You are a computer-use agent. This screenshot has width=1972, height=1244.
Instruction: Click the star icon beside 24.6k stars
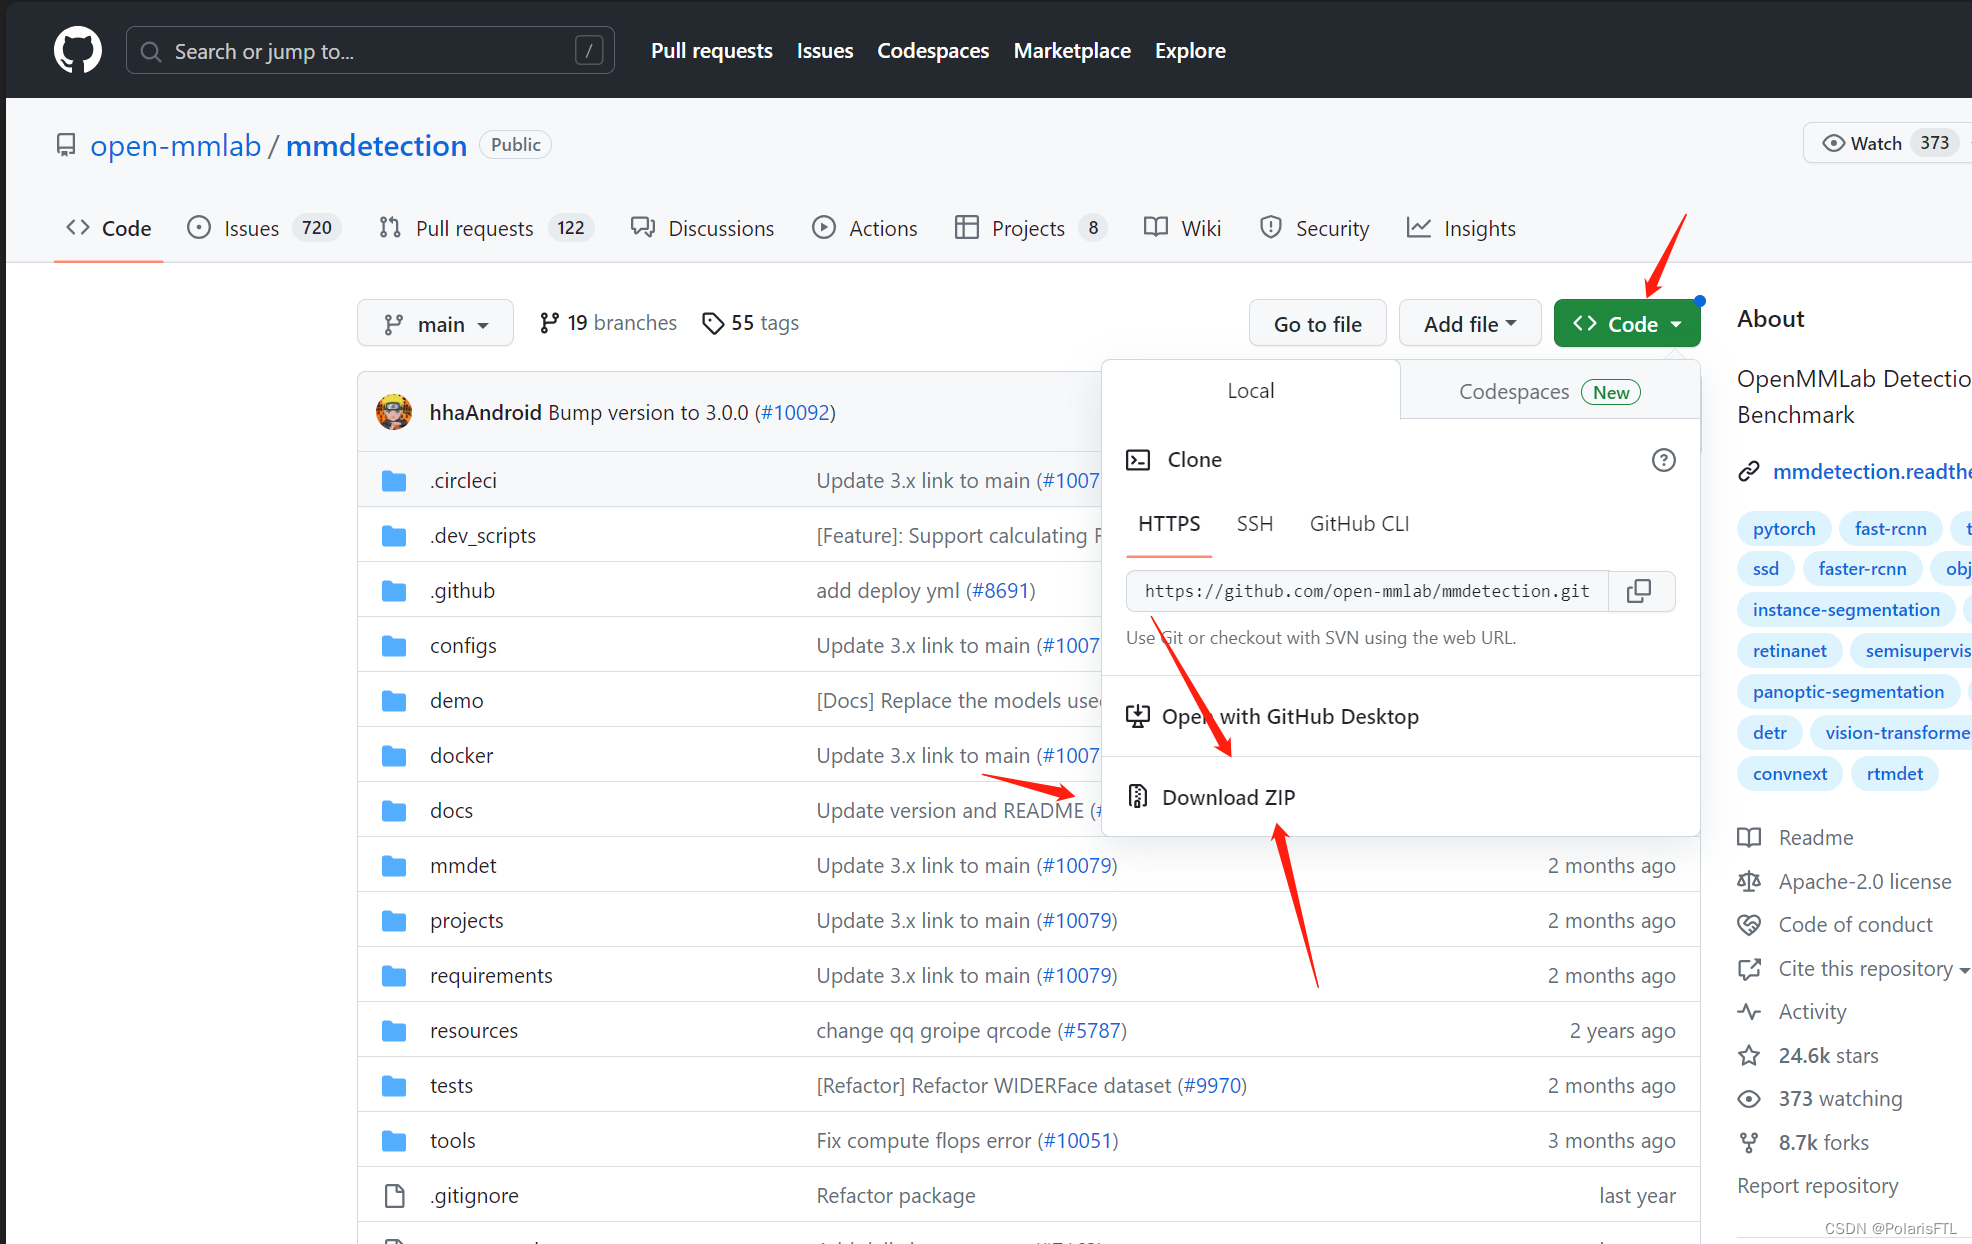pyautogui.click(x=1749, y=1055)
